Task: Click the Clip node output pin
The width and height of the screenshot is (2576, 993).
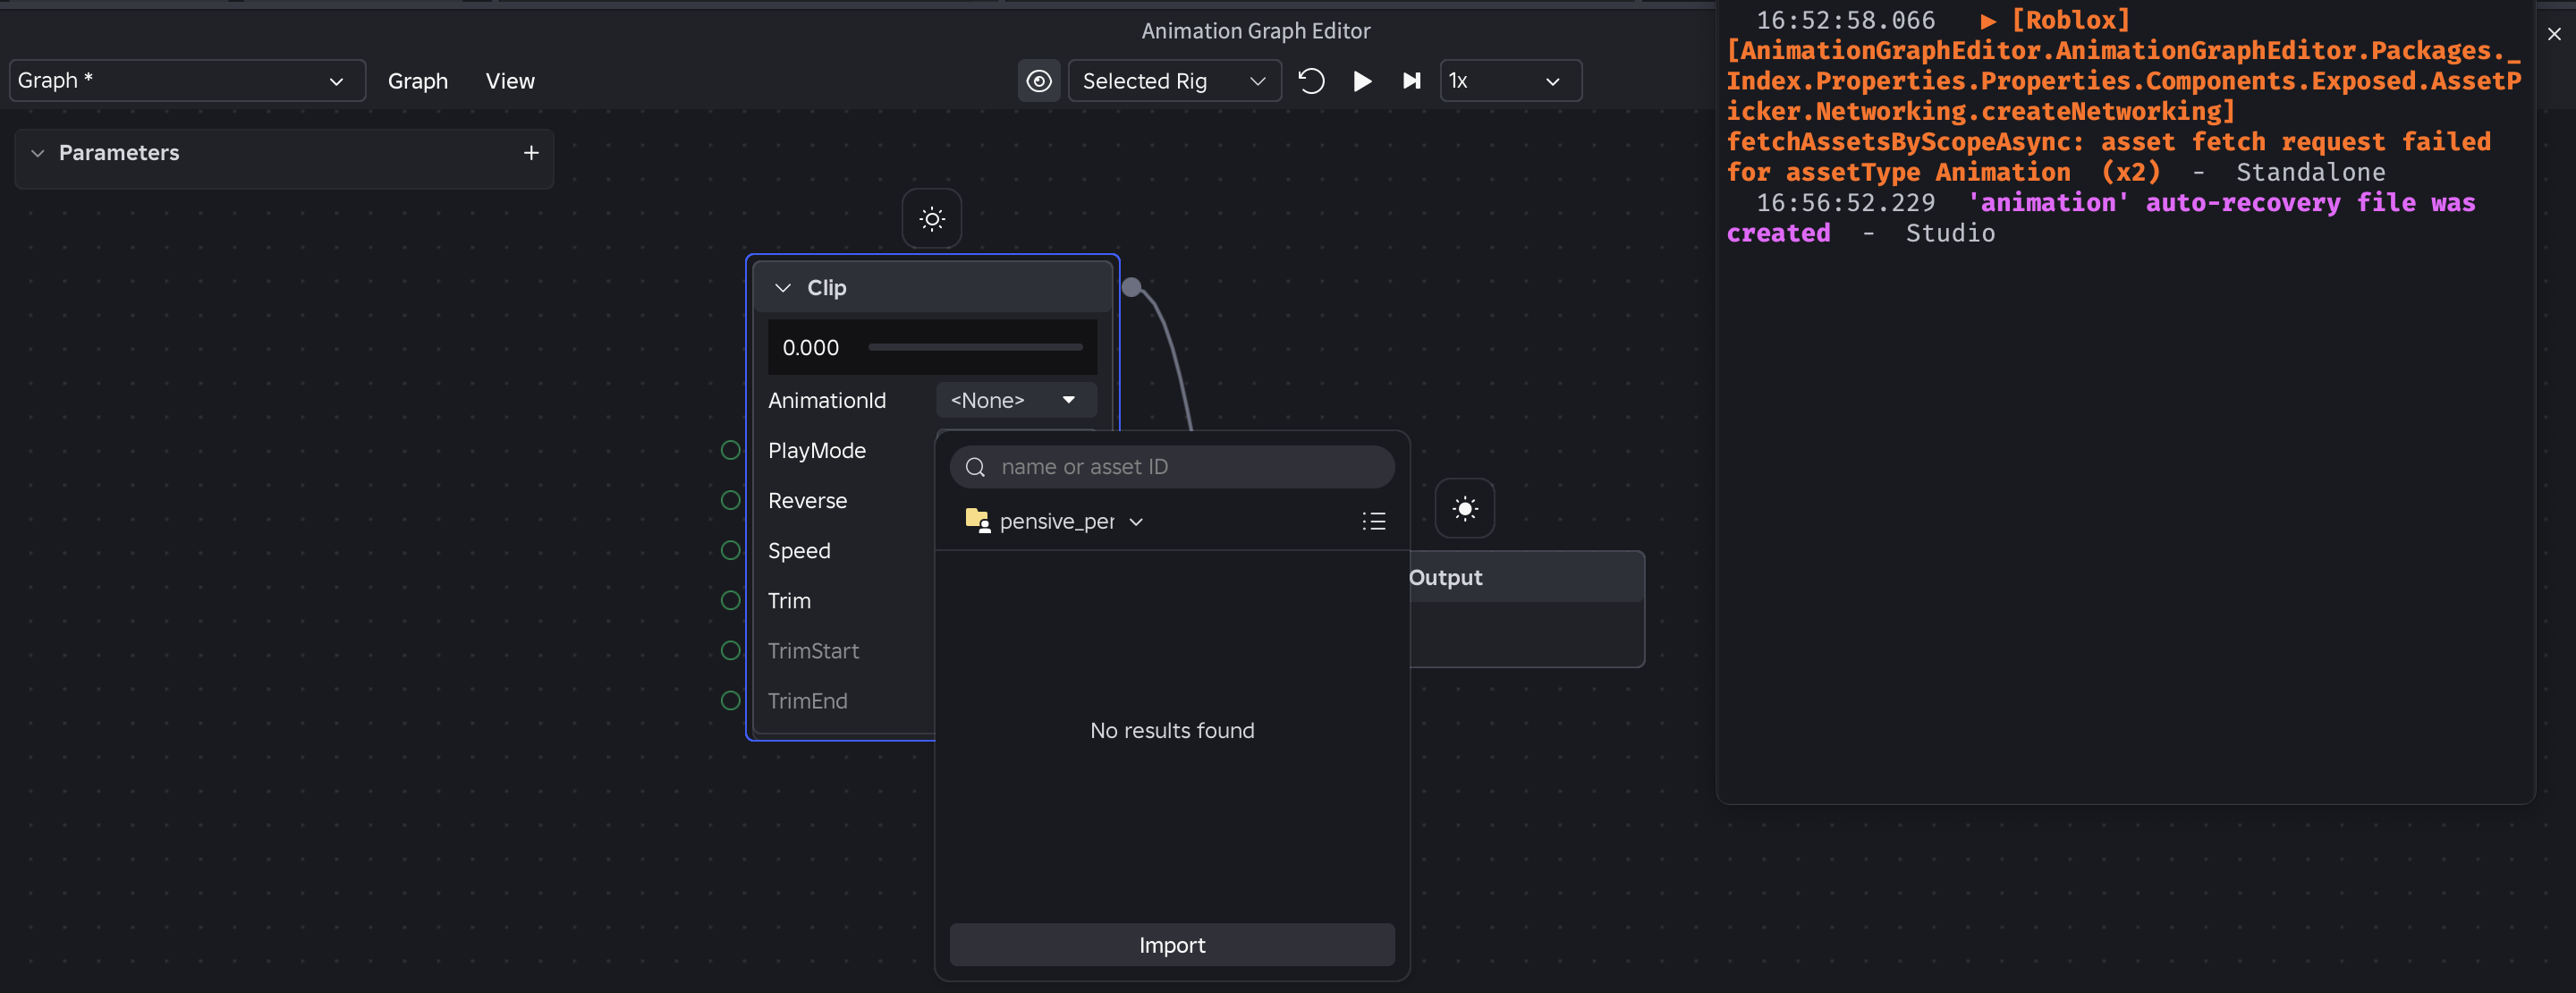Action: [x=1131, y=288]
